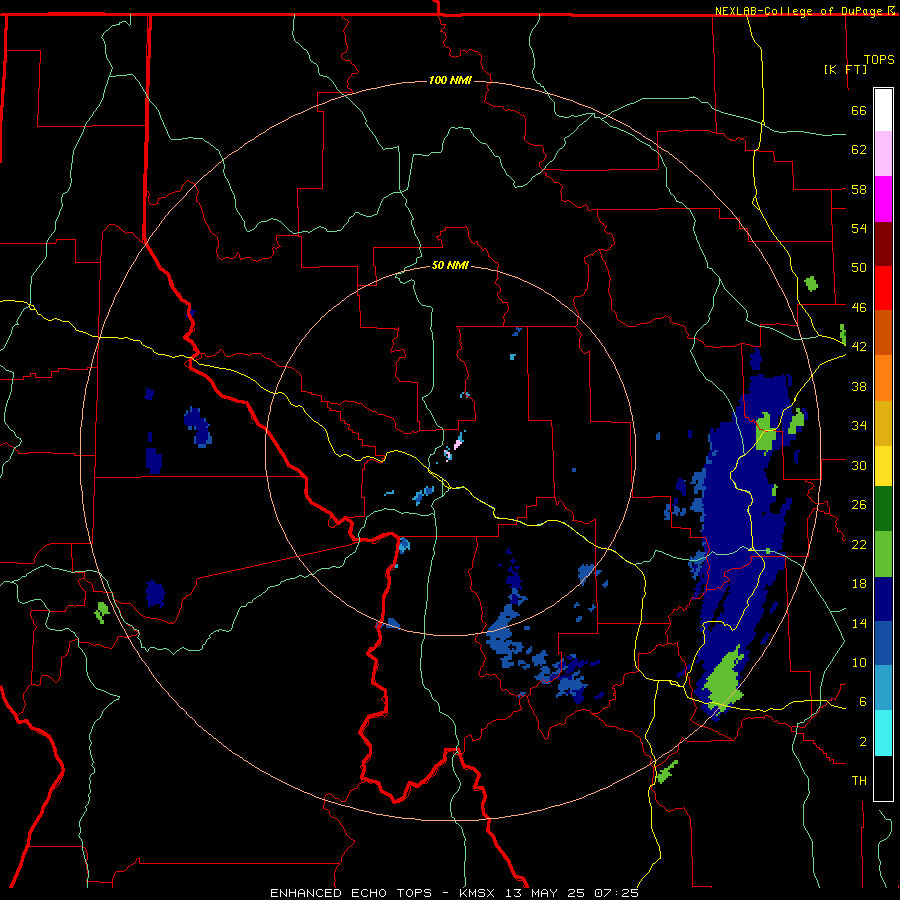900x900 pixels.
Task: Click the legend value 54
Action: pos(859,228)
